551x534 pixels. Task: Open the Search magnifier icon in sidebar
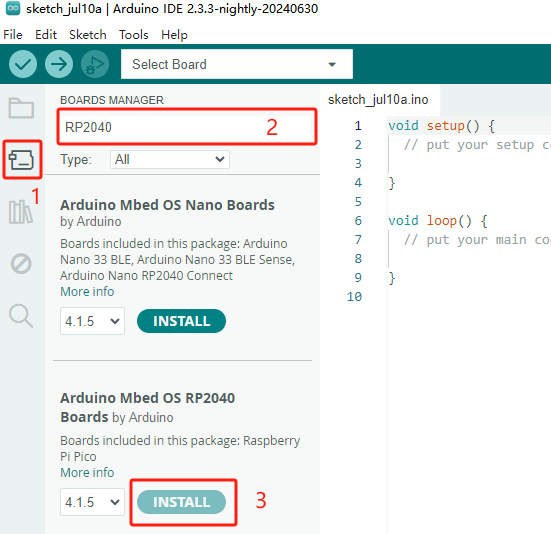(x=21, y=315)
